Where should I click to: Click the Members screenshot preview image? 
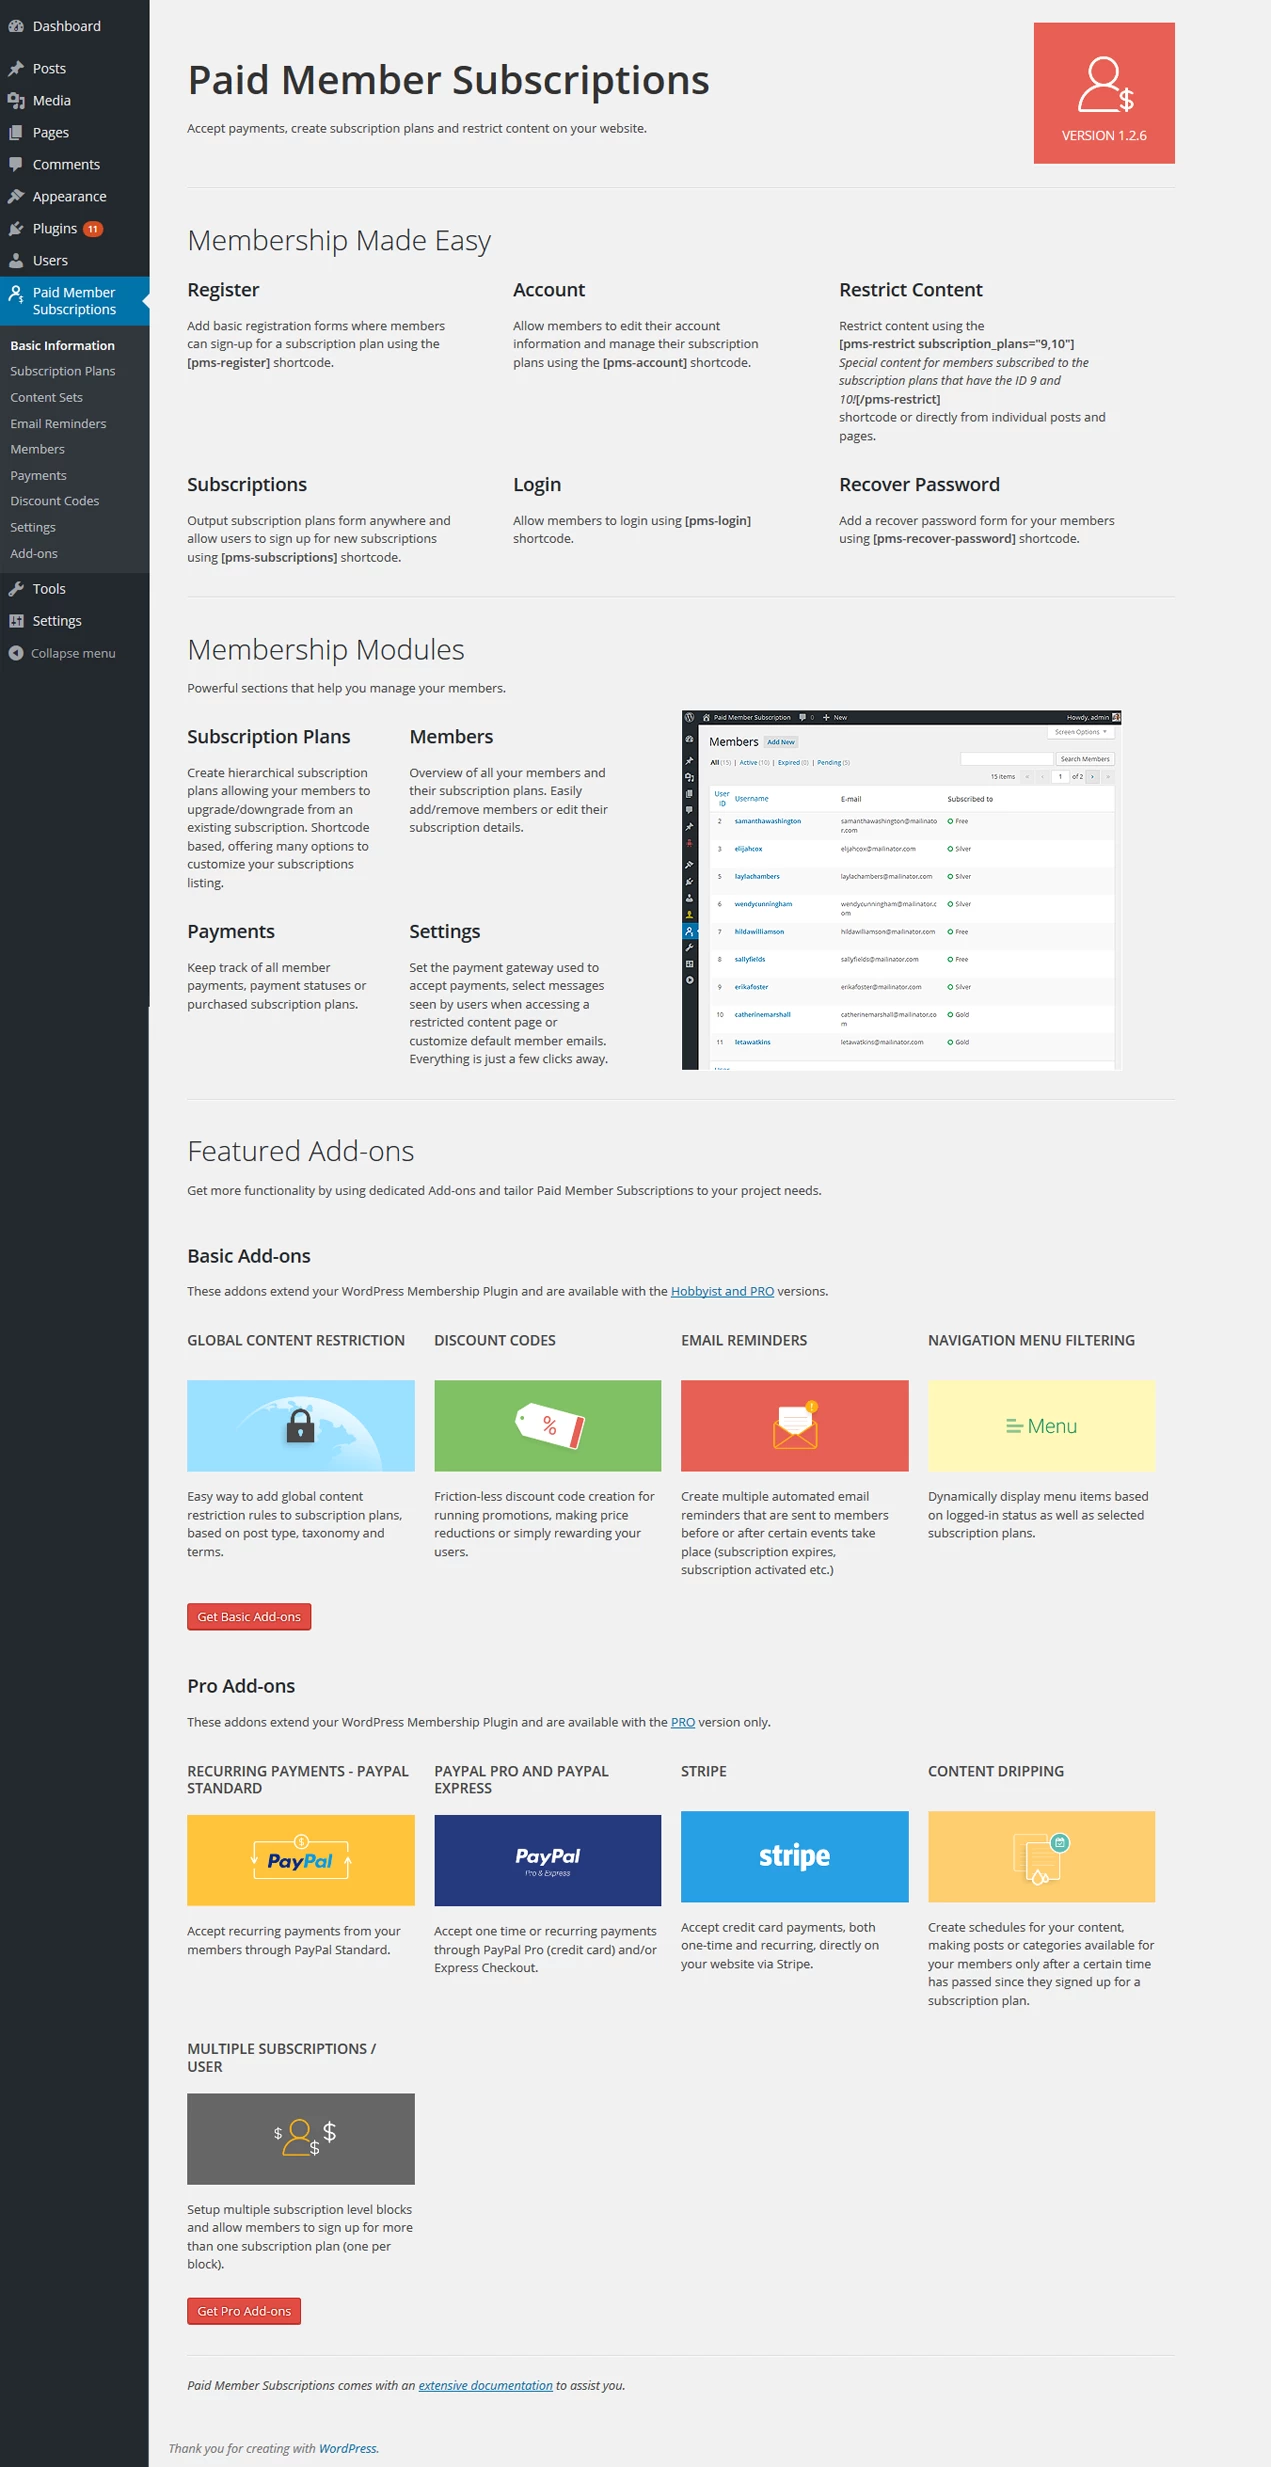pos(901,890)
